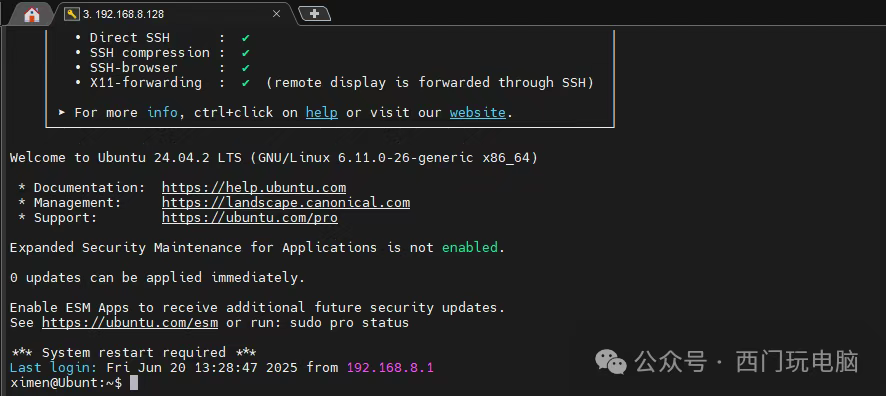
Task: Click the 'SSH-browser' line
Action: [x=163, y=68]
